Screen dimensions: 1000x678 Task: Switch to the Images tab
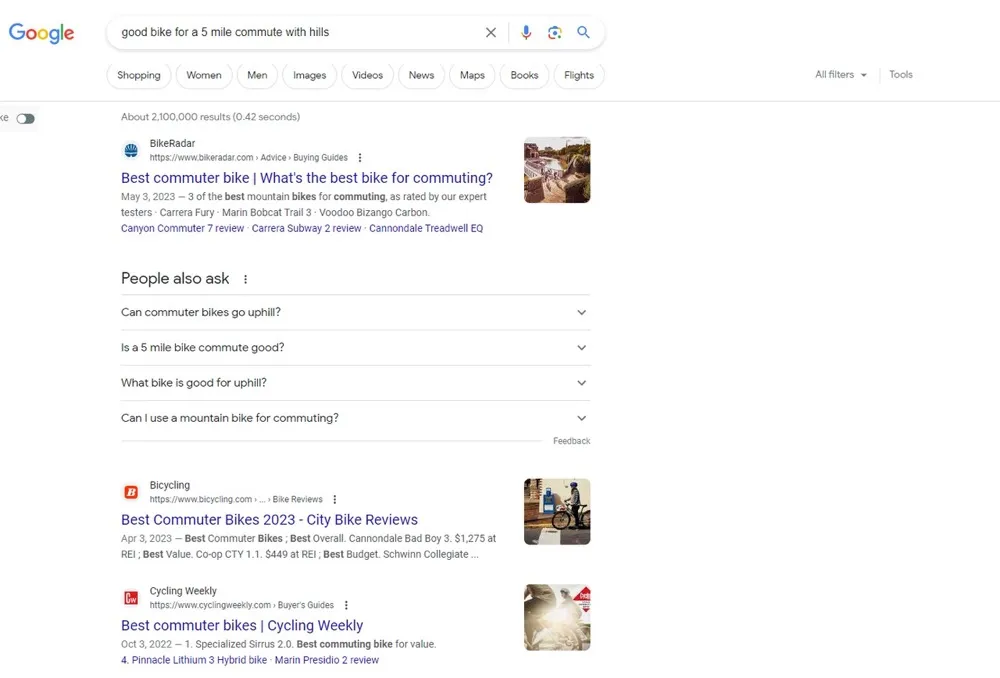tap(309, 75)
